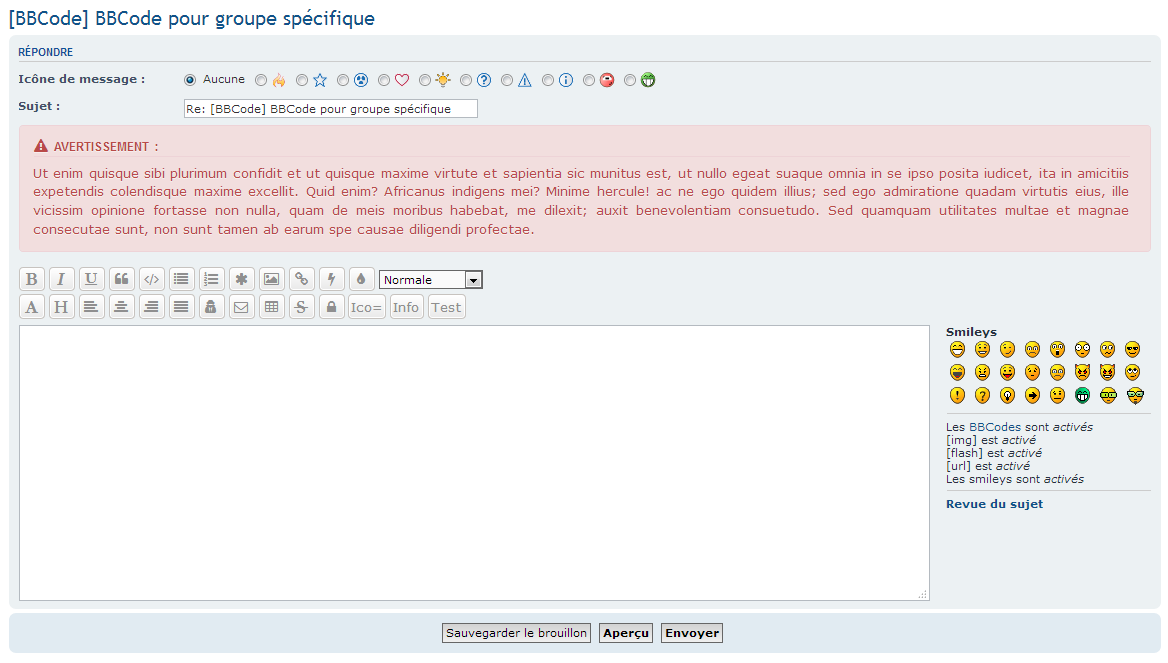The height and width of the screenshot is (663, 1168).
Task: Open the Normale font size dropdown
Action: point(430,279)
